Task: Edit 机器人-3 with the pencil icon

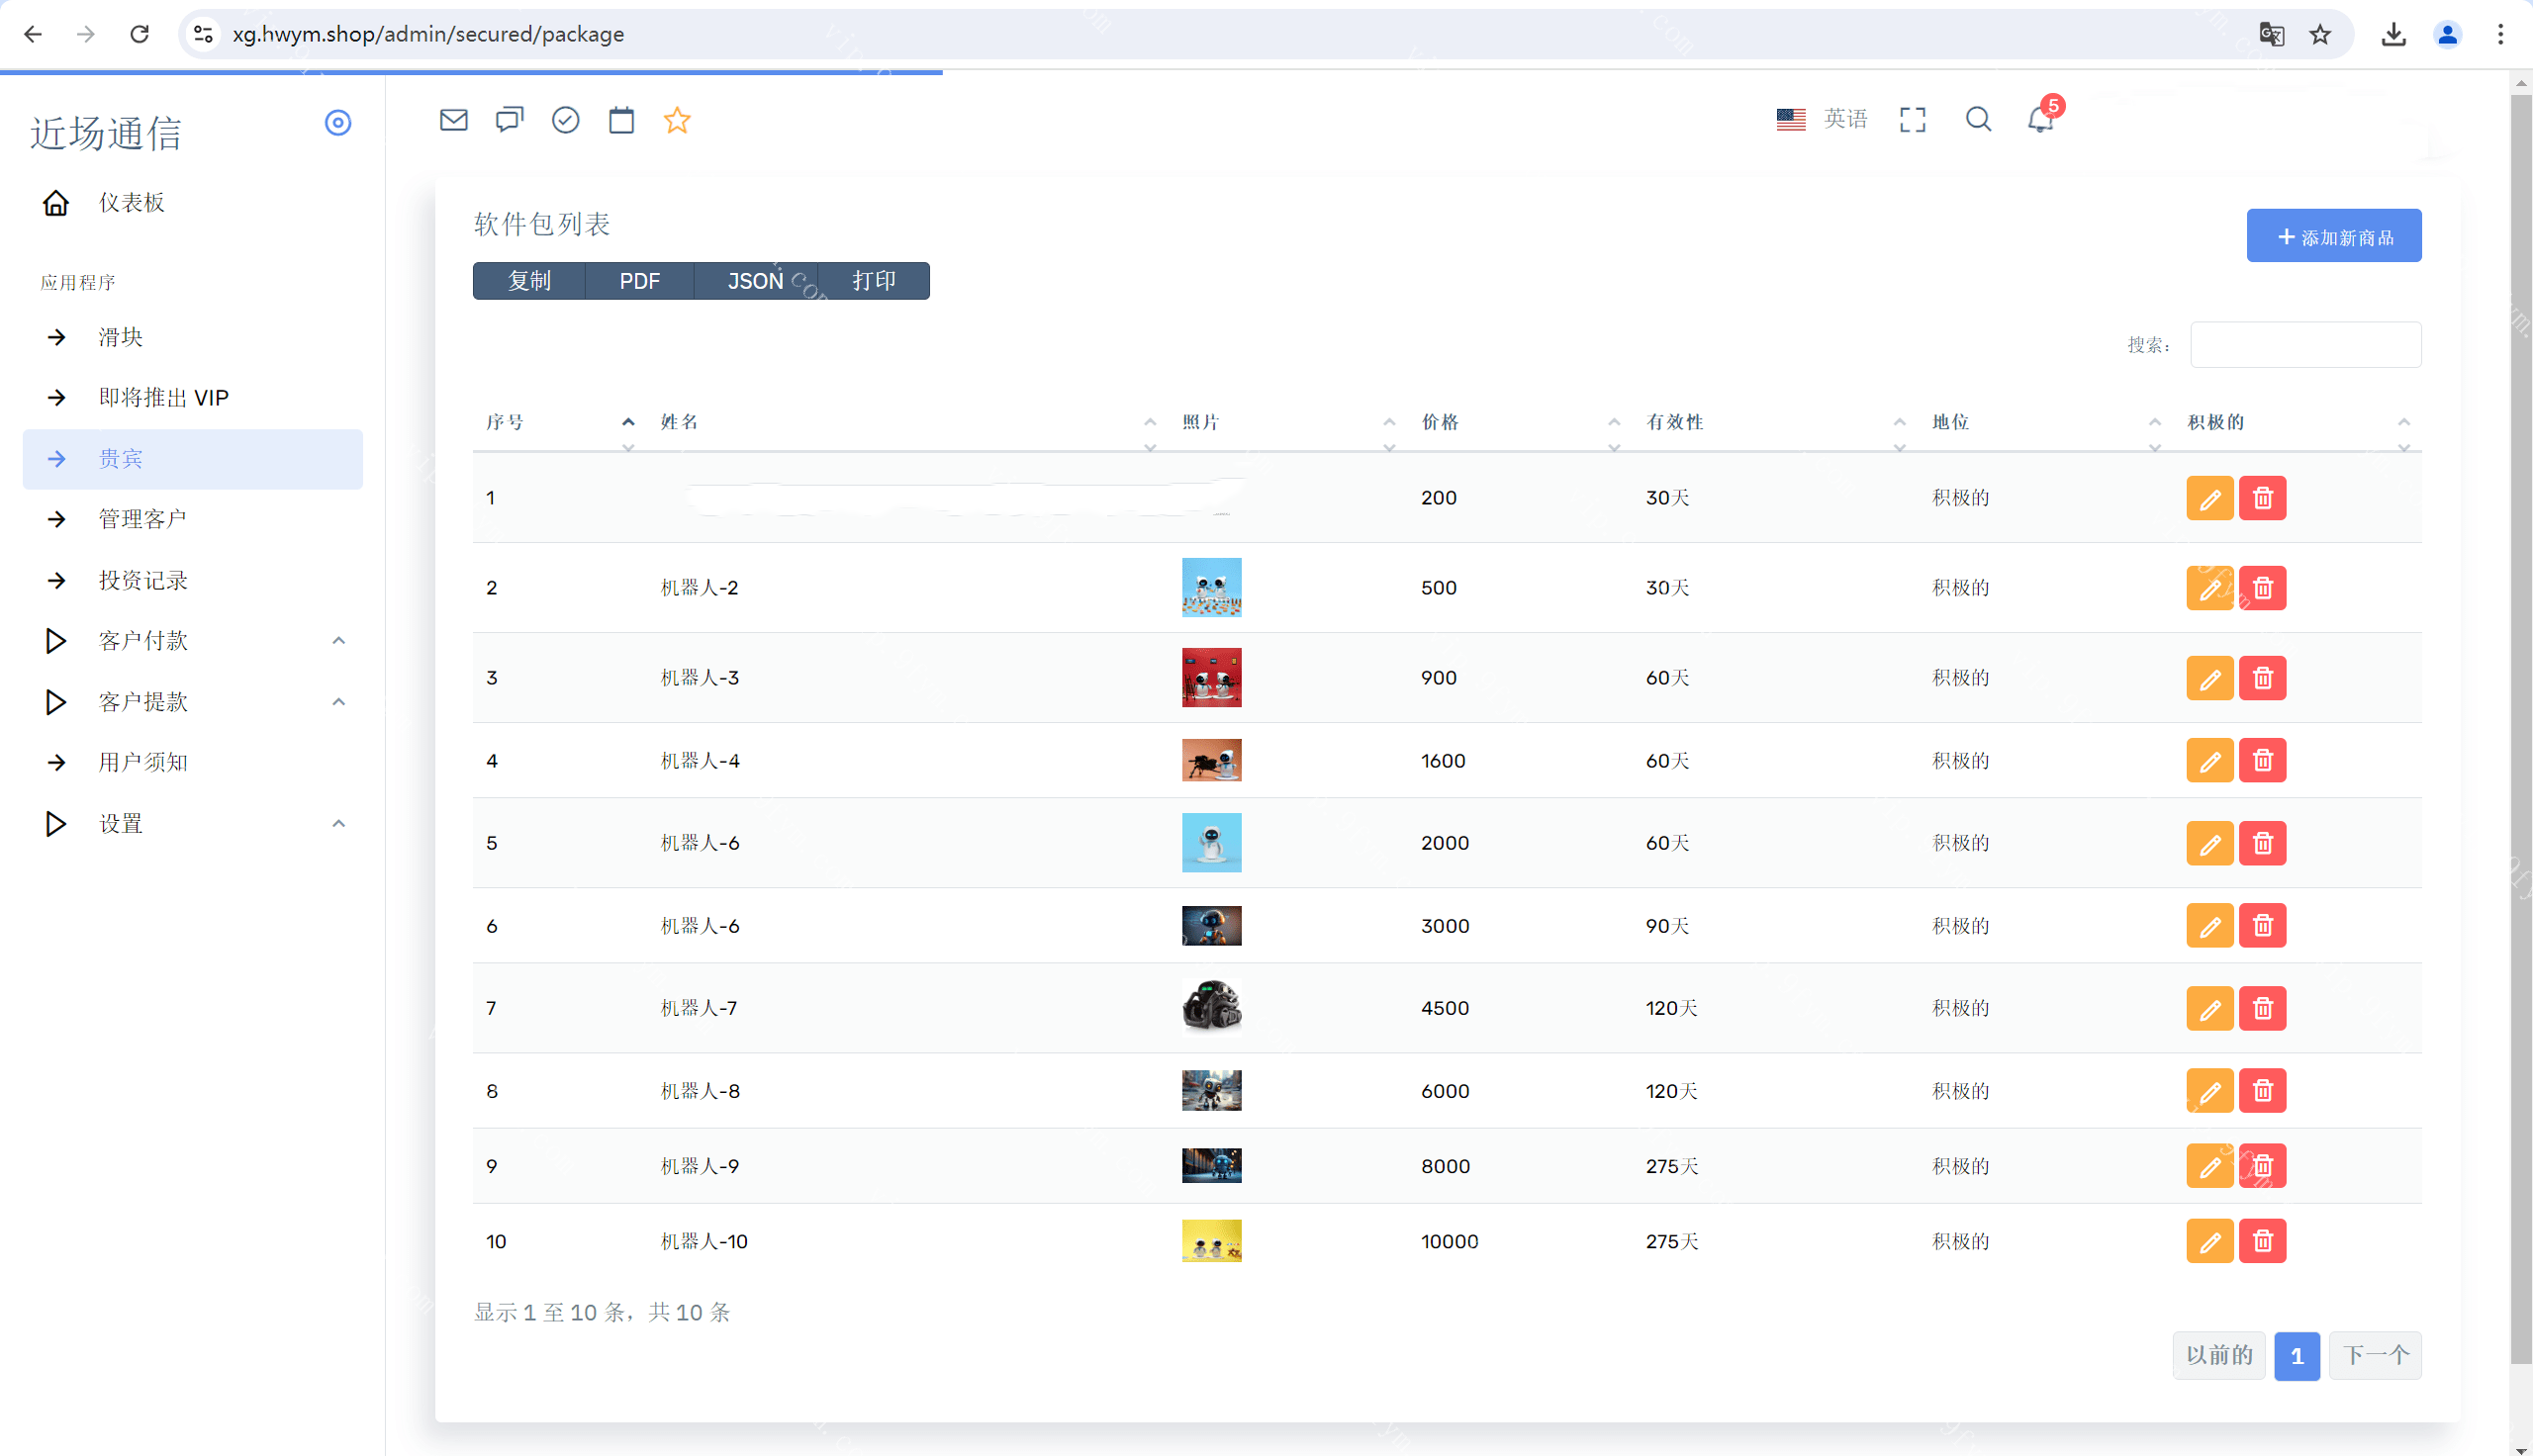Action: coord(2209,678)
